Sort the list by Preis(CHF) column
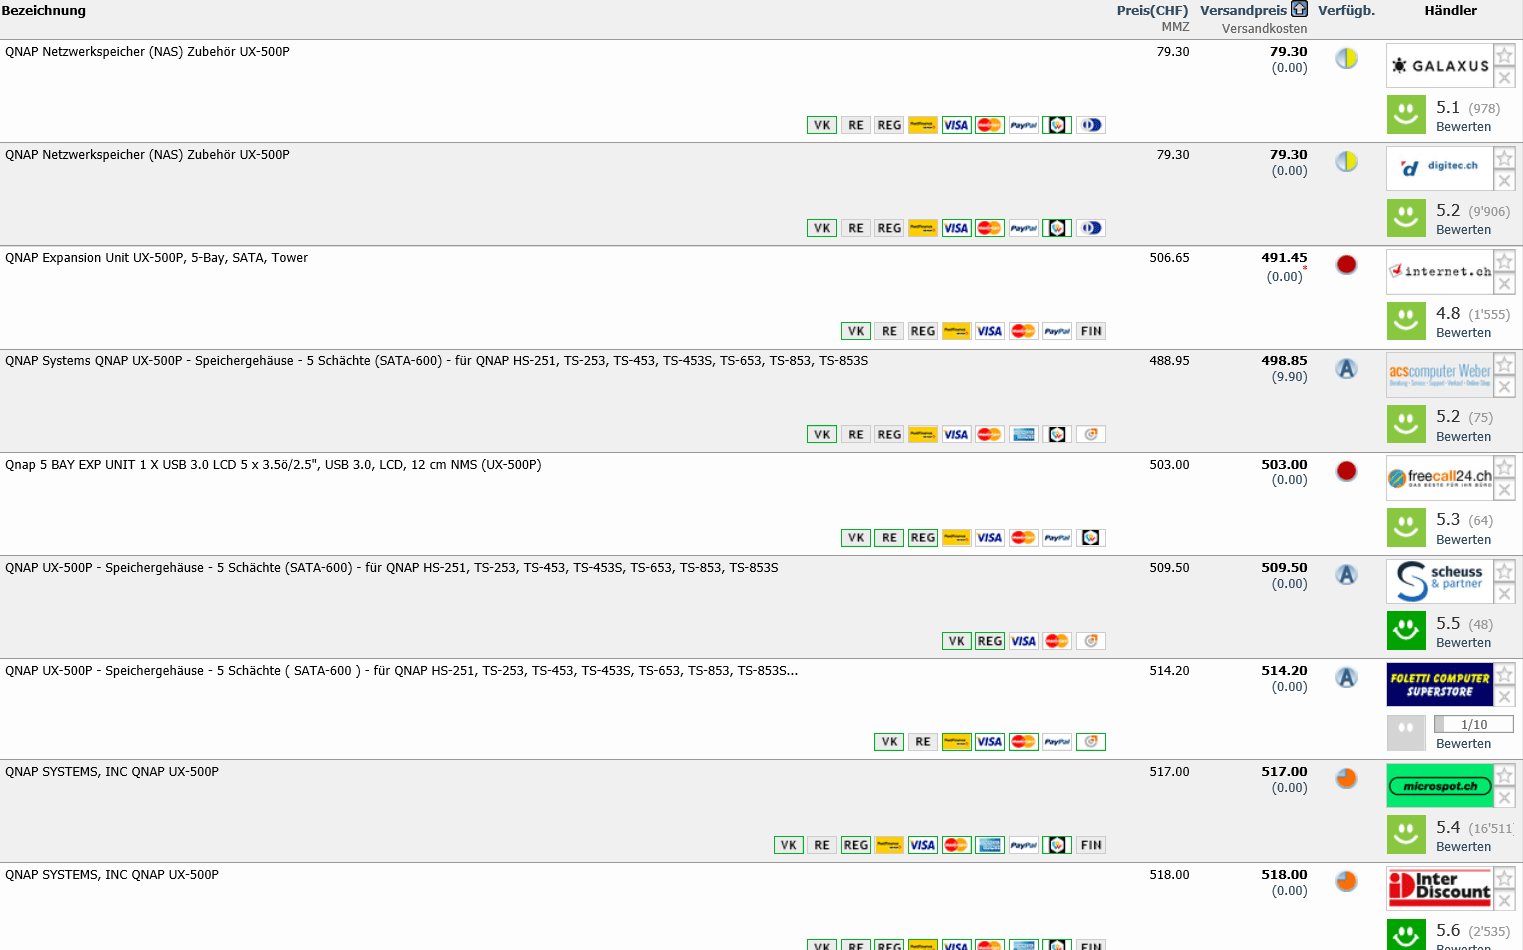1523x950 pixels. [x=1152, y=10]
